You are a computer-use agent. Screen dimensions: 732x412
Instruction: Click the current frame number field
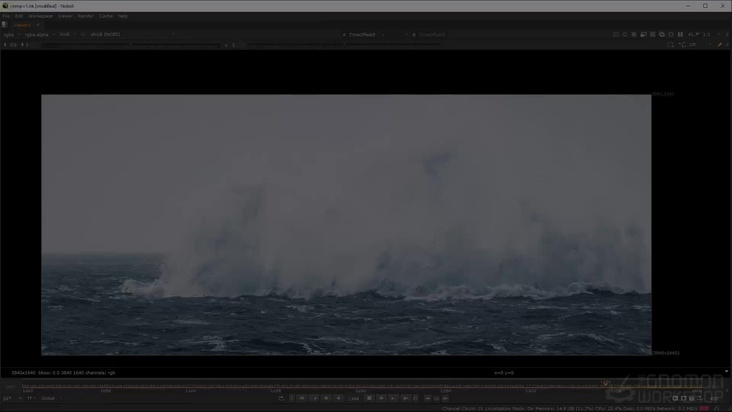pyautogui.click(x=353, y=398)
